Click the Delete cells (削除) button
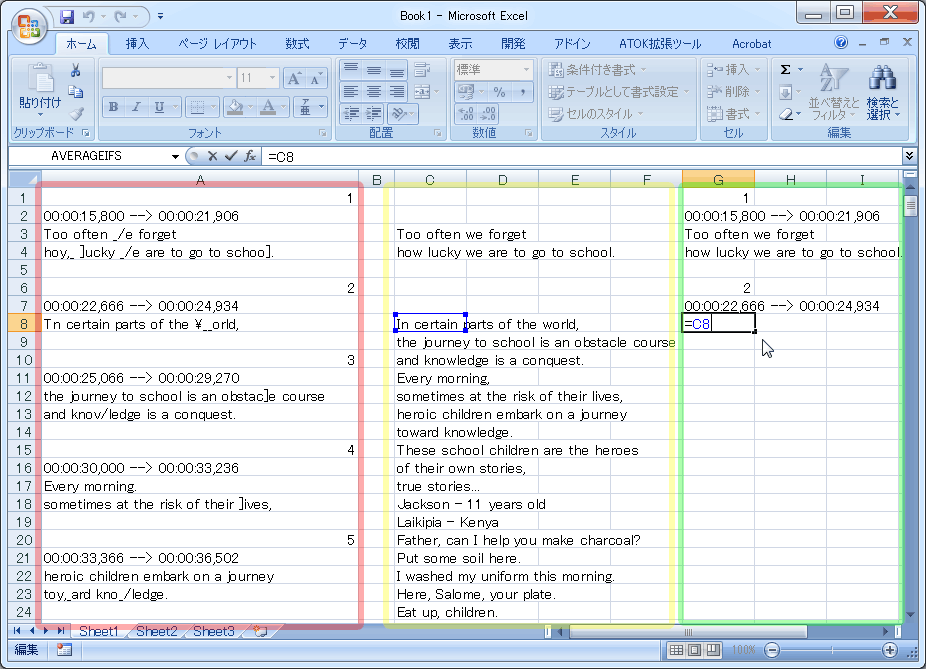926x669 pixels. (x=734, y=92)
